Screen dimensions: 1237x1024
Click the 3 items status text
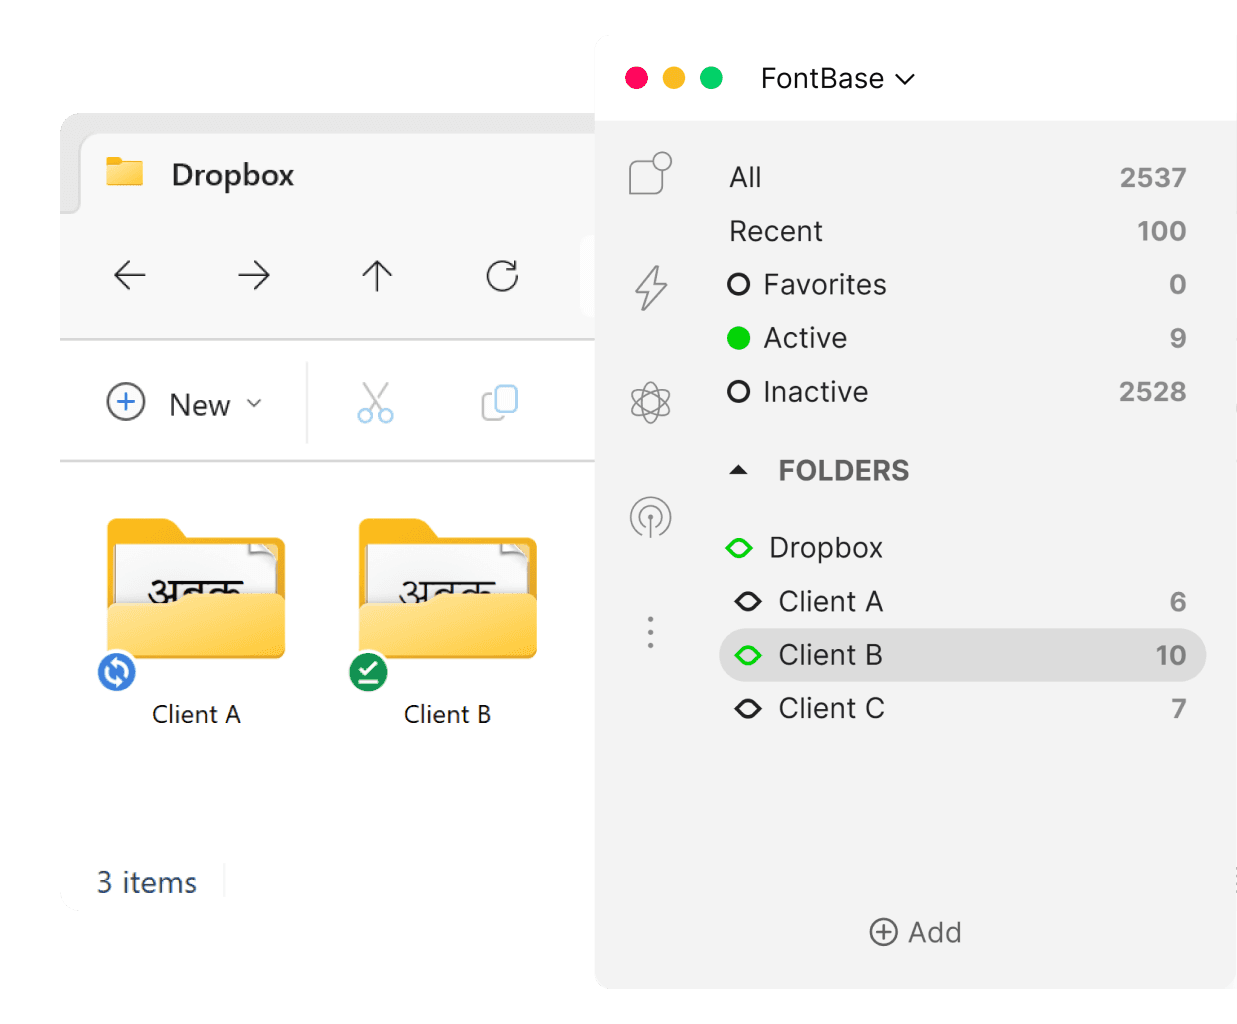[x=147, y=882]
